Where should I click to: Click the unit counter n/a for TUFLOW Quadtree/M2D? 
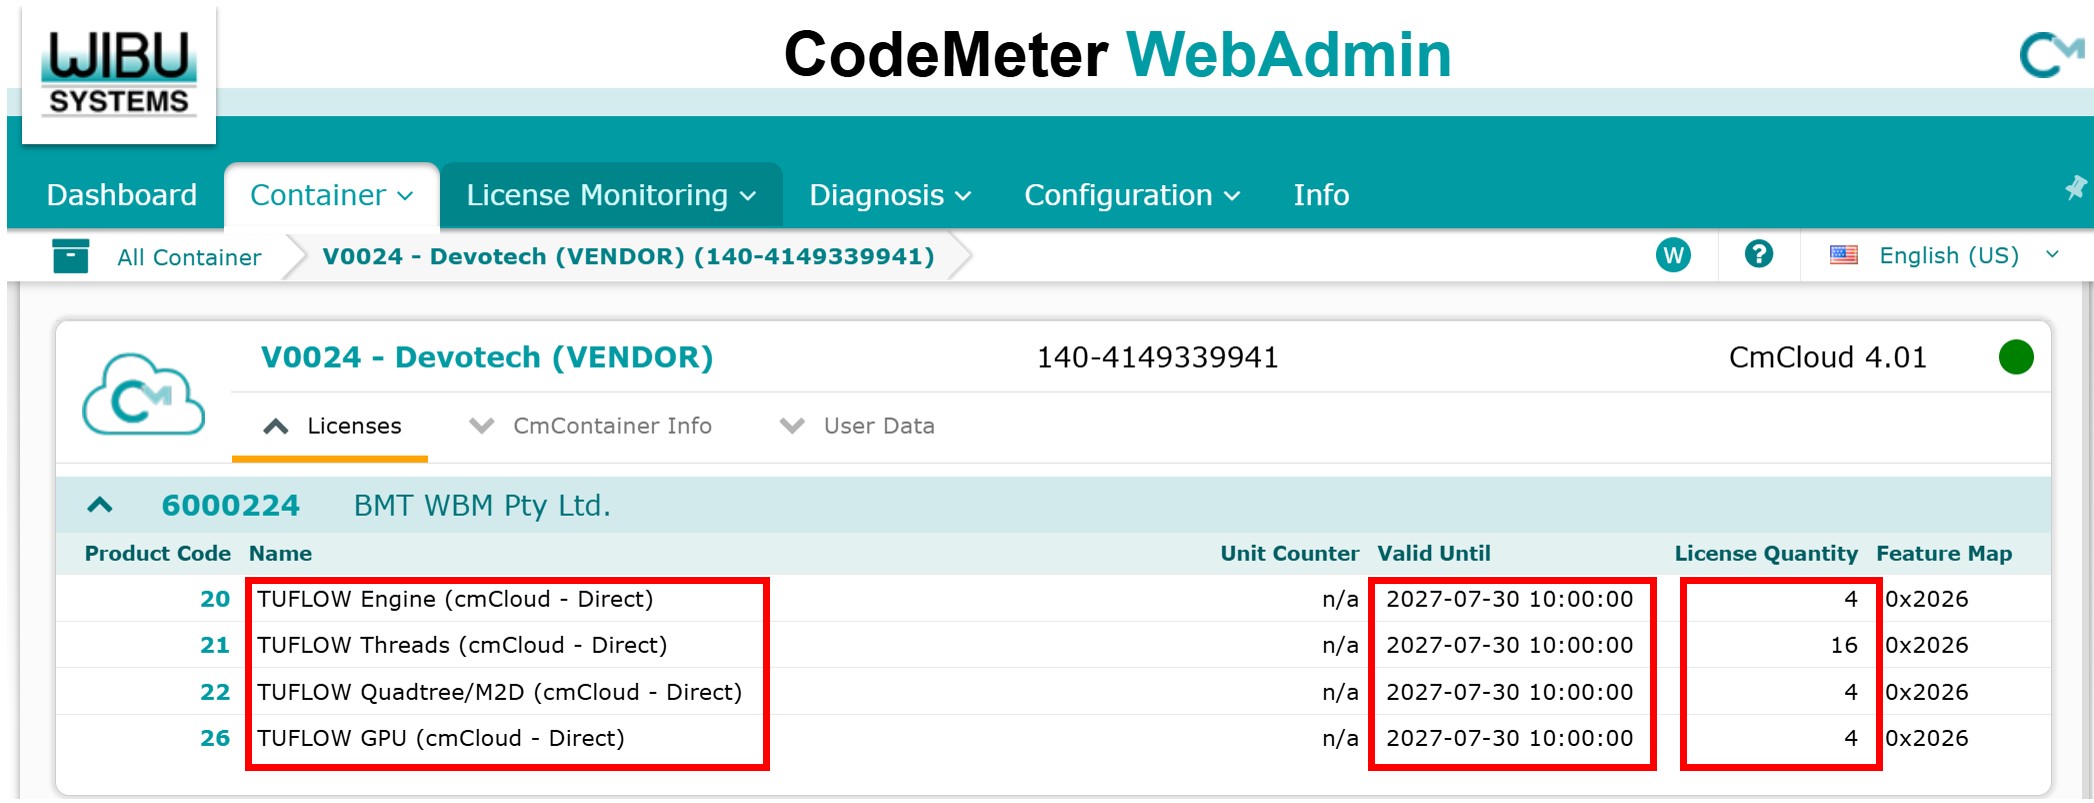[1340, 692]
